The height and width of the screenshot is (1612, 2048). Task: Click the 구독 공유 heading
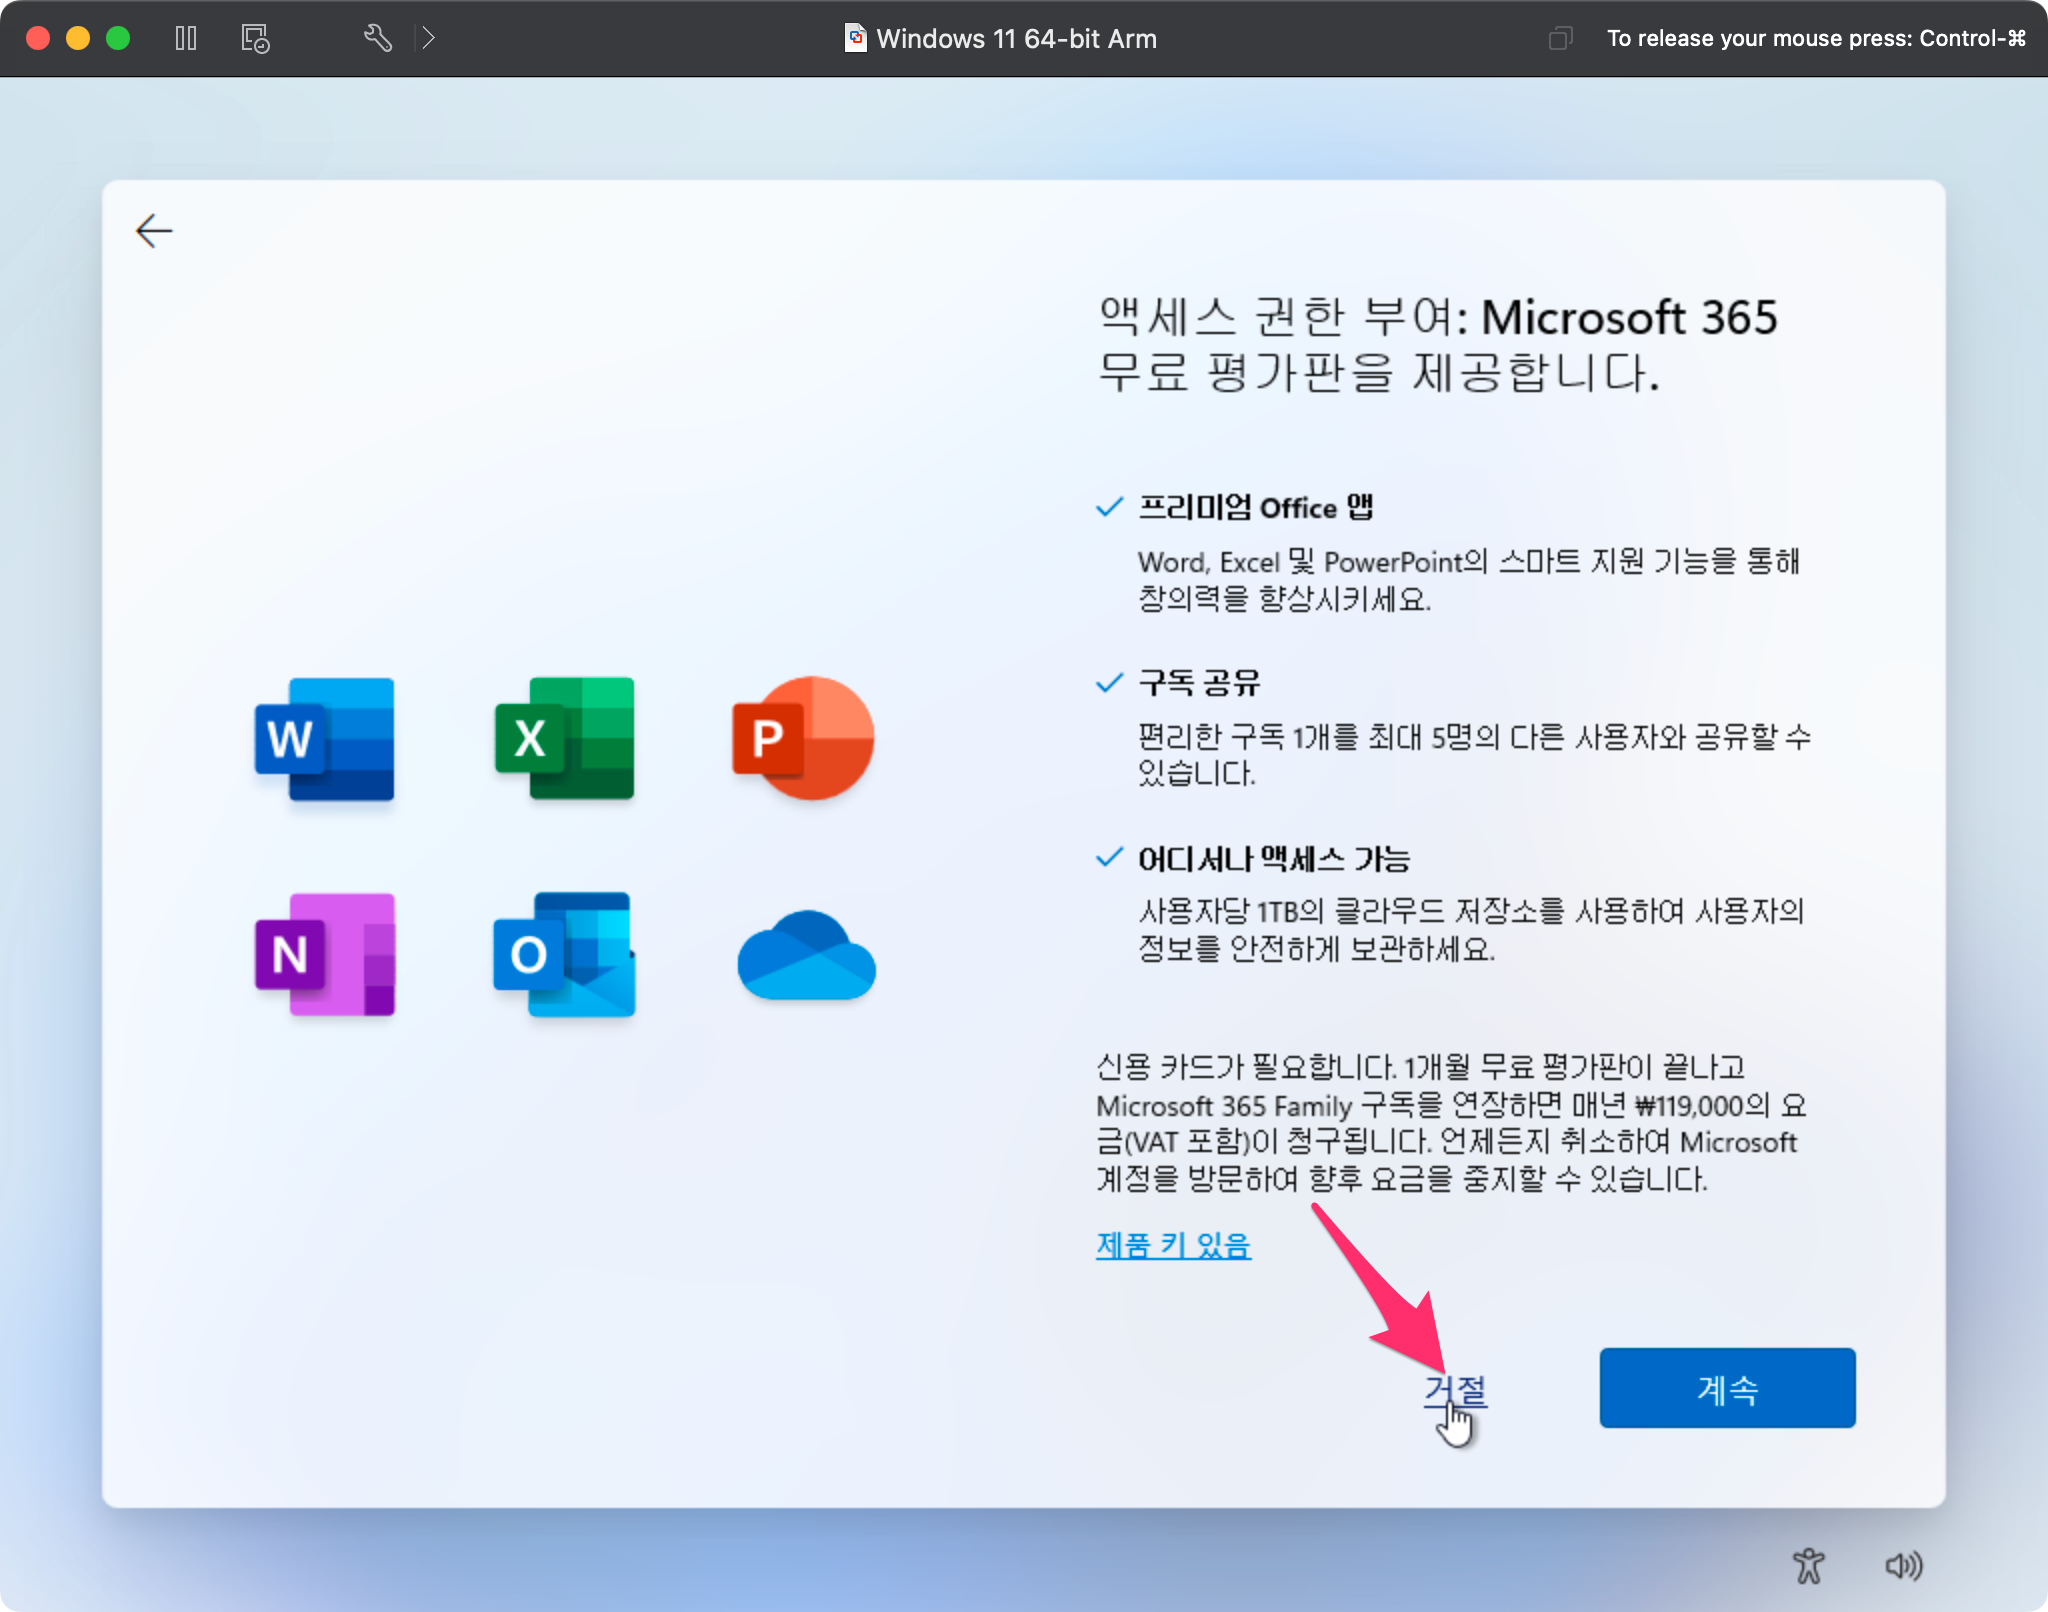1199,683
